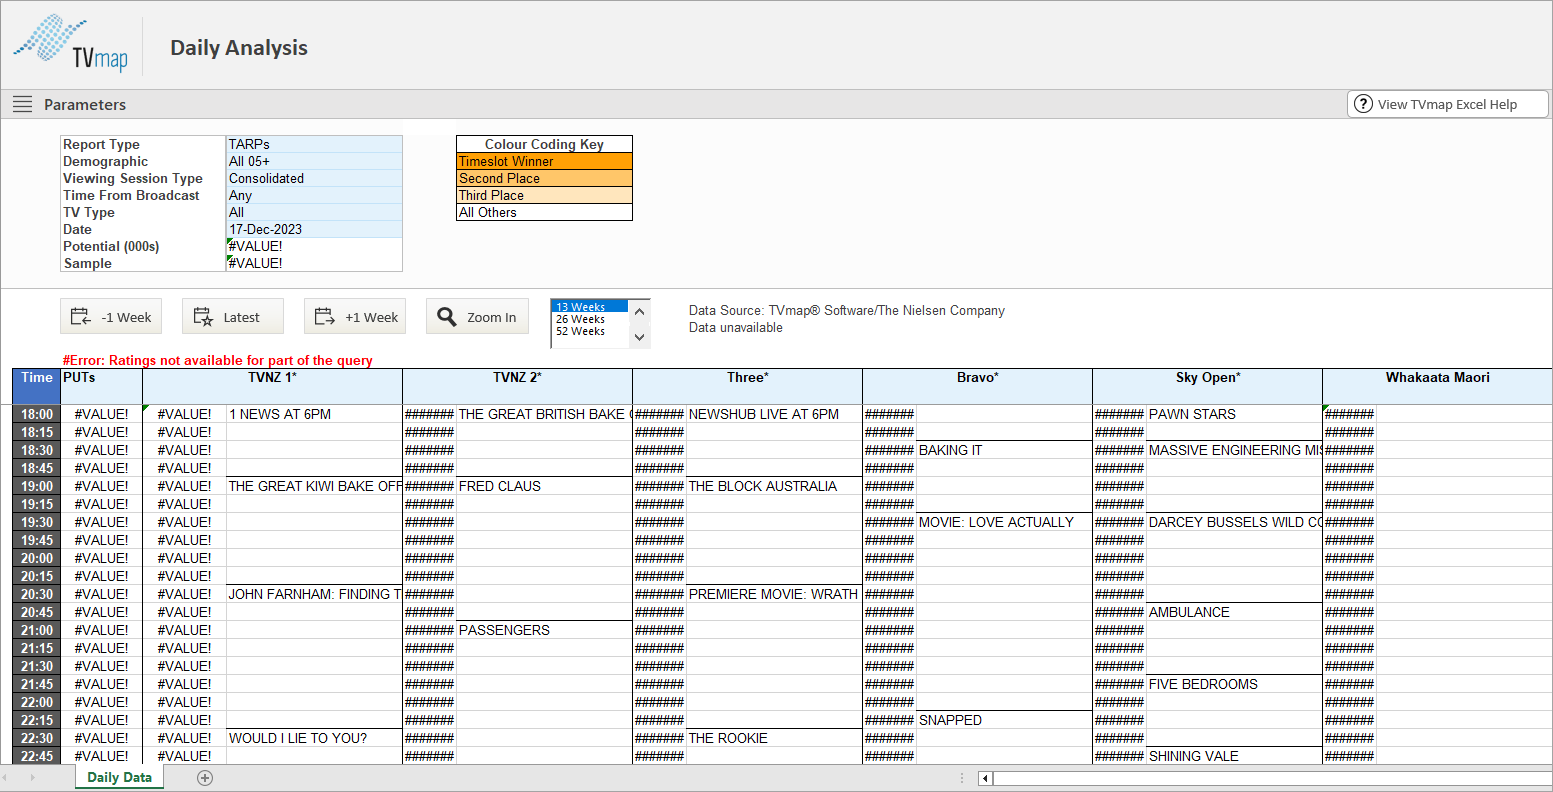Click the Second Place colour key
The height and width of the screenshot is (792, 1553).
point(544,178)
